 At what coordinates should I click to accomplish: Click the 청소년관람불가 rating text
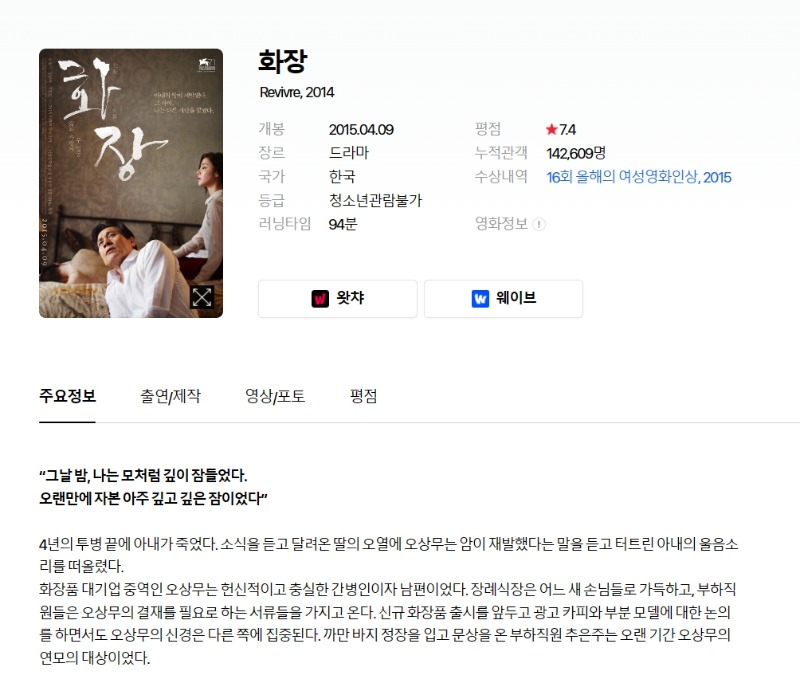[x=376, y=200]
